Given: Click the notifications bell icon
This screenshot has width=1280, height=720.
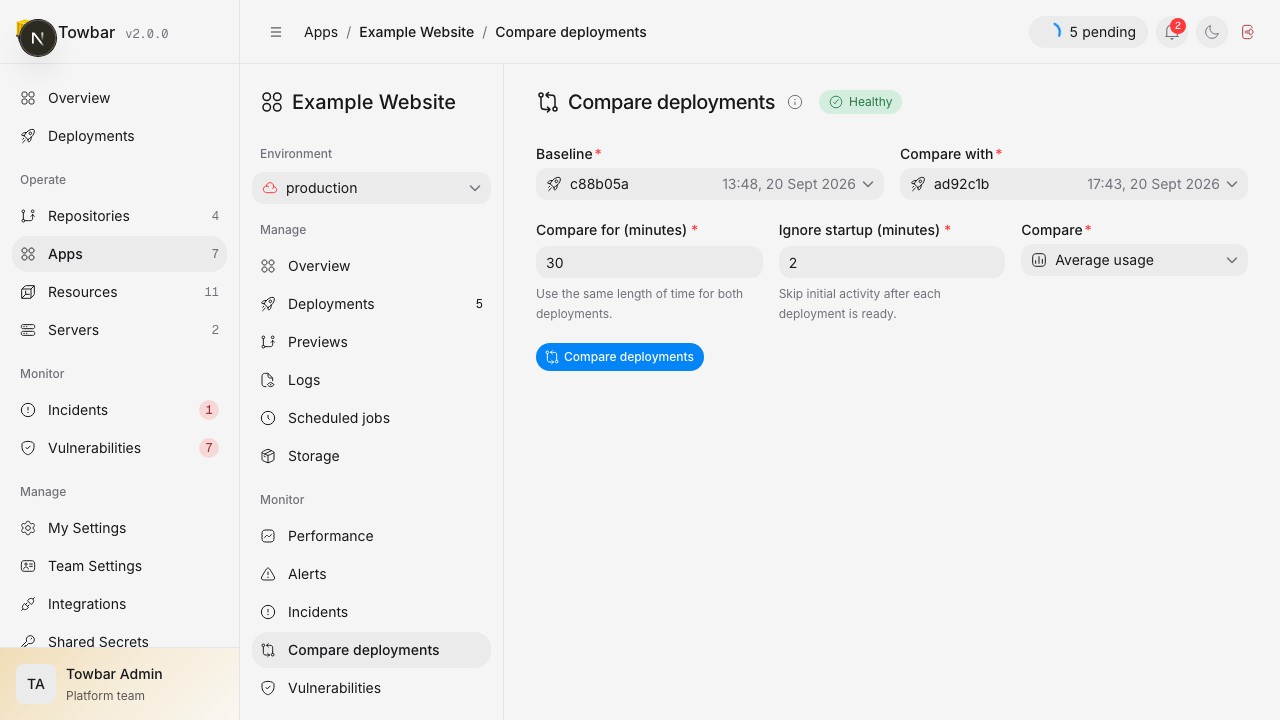Looking at the screenshot, I should click(x=1171, y=32).
